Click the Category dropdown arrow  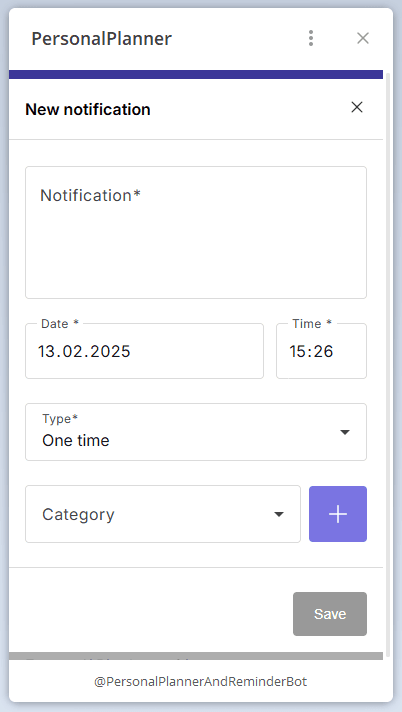point(279,514)
